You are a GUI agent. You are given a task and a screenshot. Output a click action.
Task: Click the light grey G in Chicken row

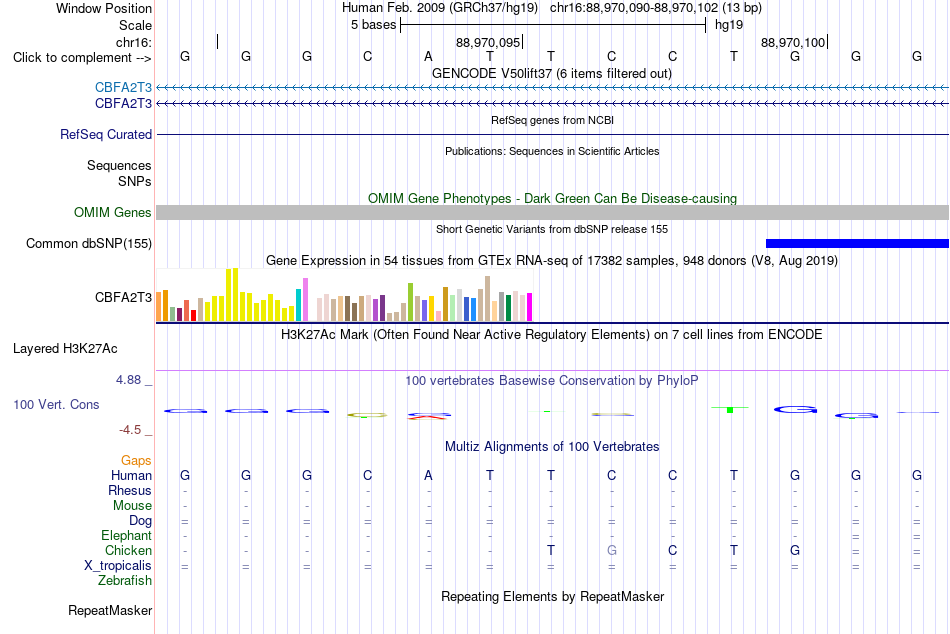(612, 550)
